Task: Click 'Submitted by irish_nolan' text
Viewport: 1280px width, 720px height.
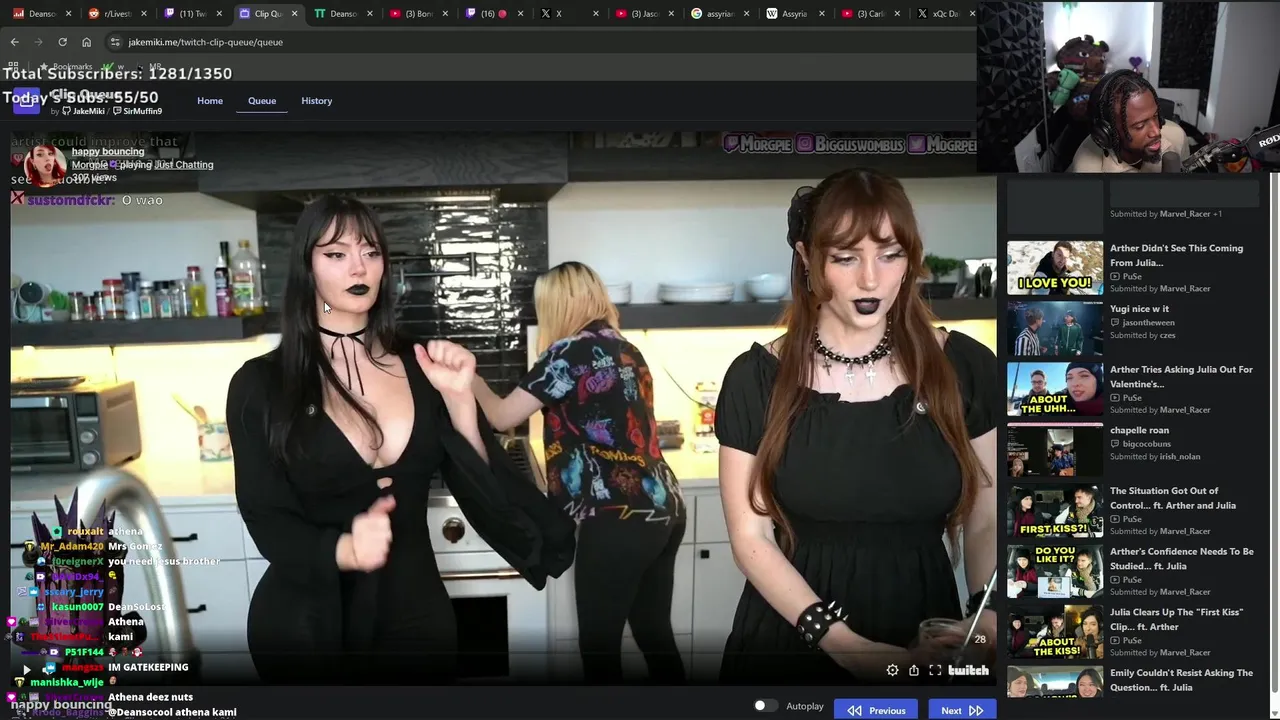Action: pyautogui.click(x=1155, y=457)
